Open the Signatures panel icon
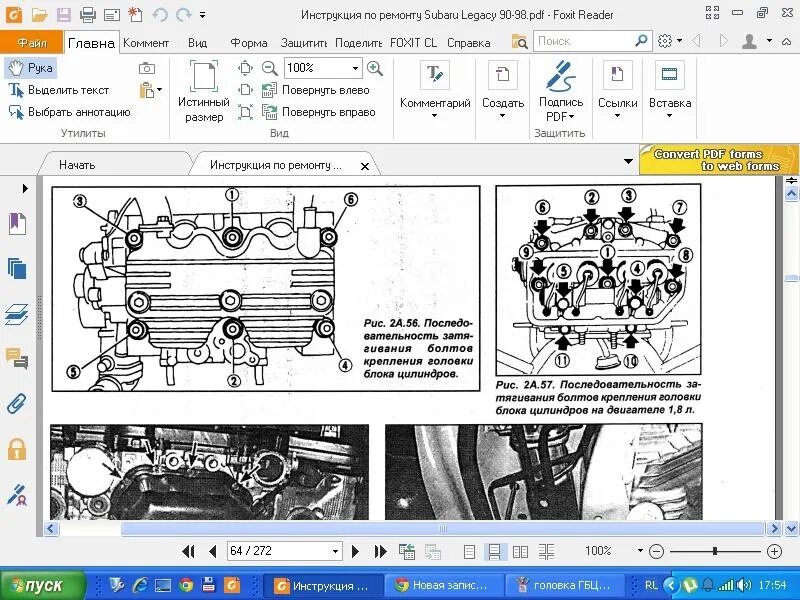This screenshot has height=600, width=800. 17,495
